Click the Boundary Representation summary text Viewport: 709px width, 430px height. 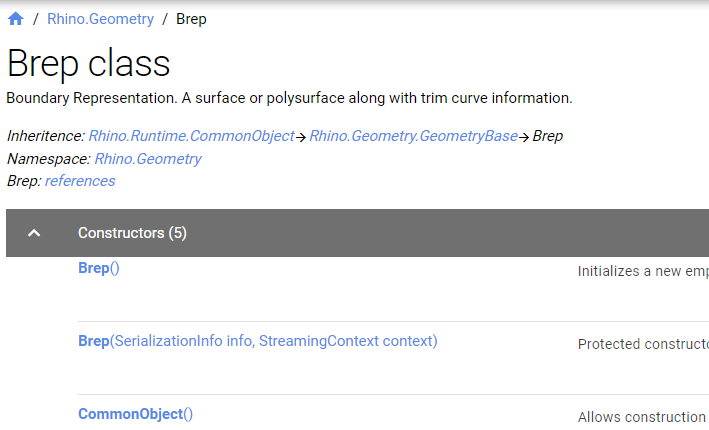click(289, 98)
